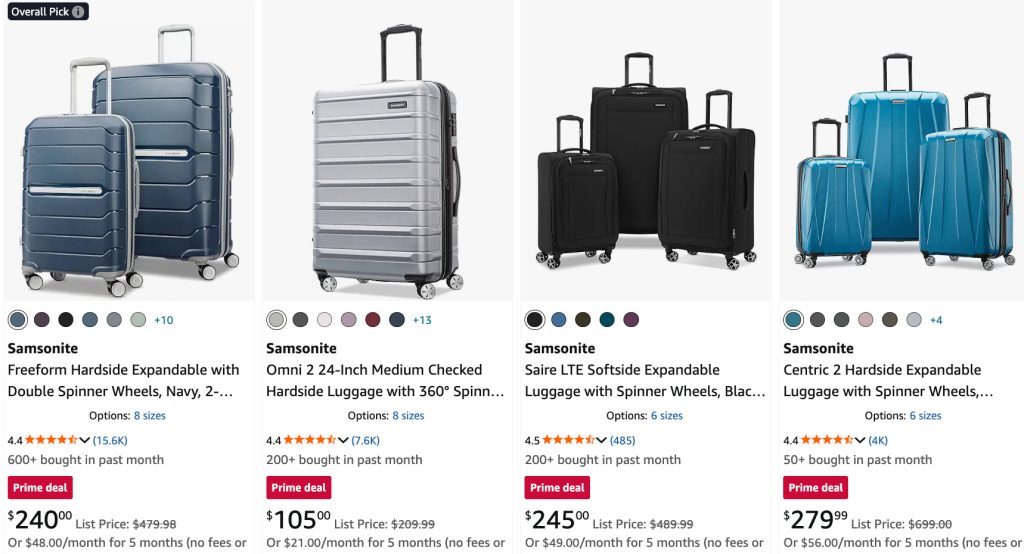Screen dimensions: 1024x554
Task: Select black color swatch for Saire LTE
Action: coord(535,320)
